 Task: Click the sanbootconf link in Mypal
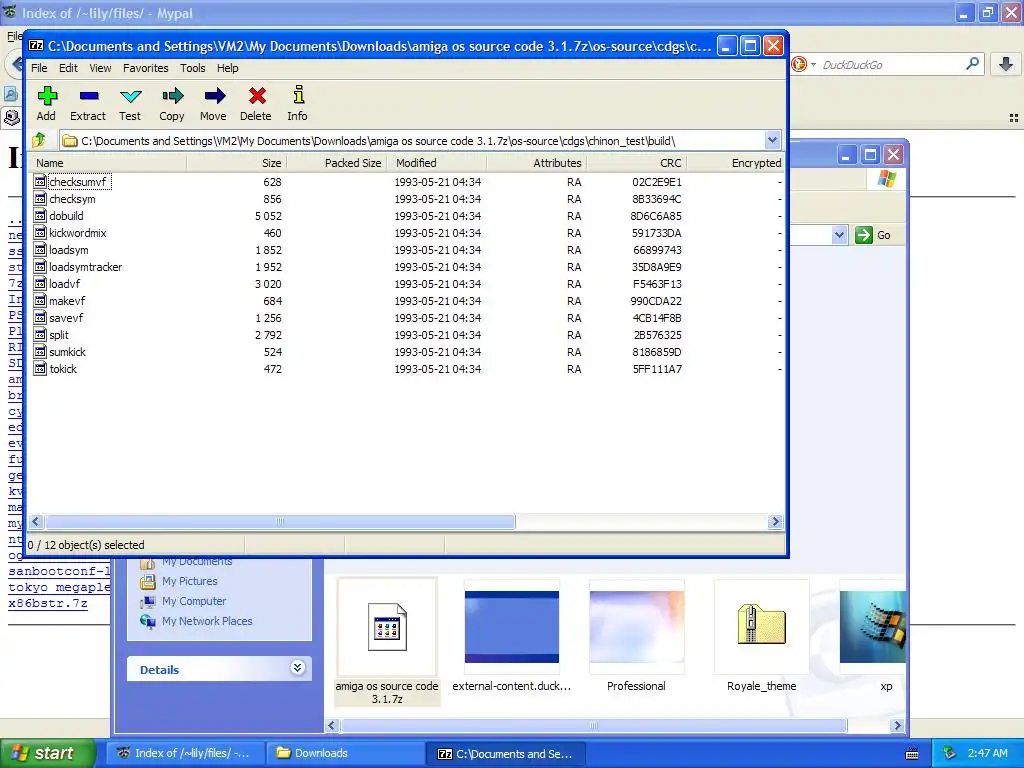[x=59, y=571]
